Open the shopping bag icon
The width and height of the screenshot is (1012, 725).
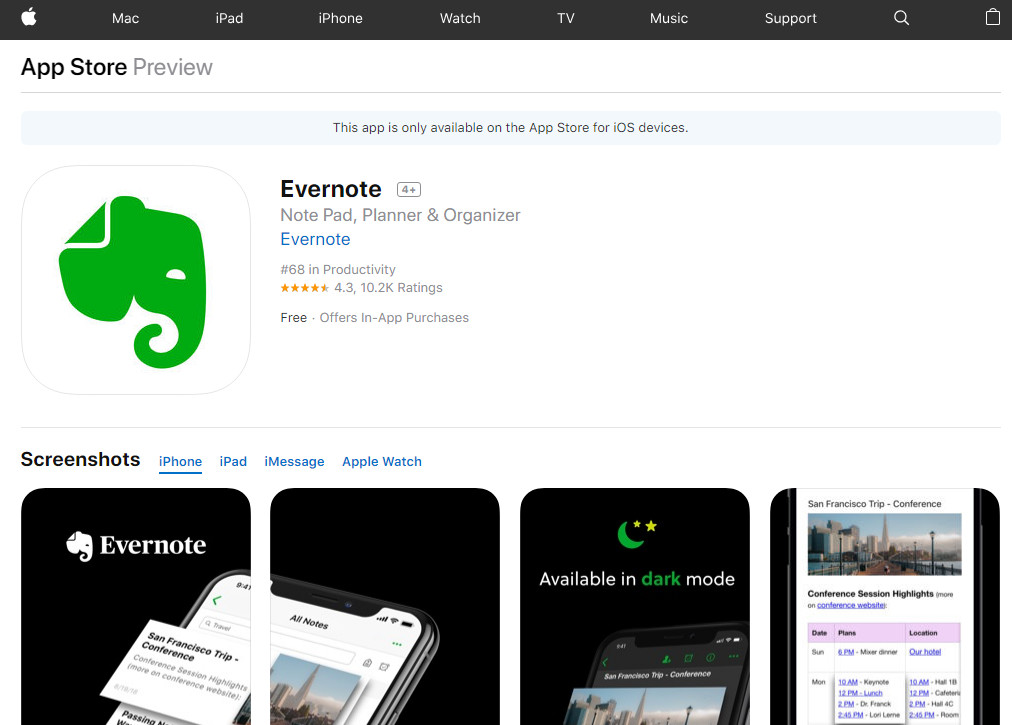point(993,17)
